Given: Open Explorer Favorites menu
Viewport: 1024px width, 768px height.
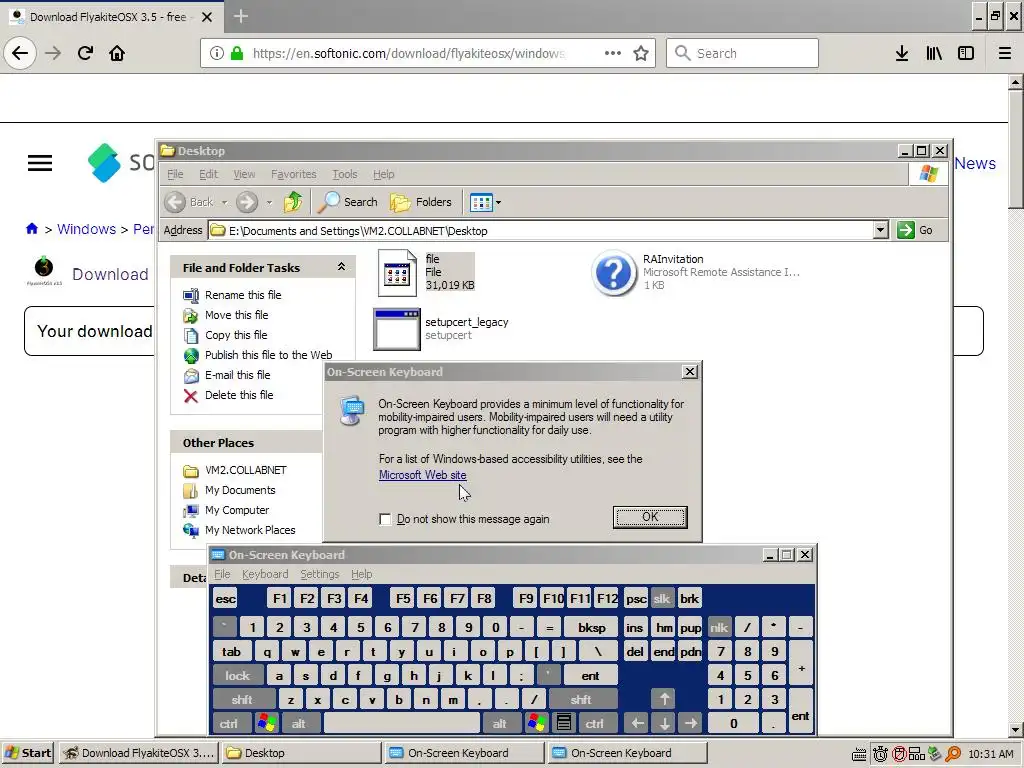Looking at the screenshot, I should [294, 174].
